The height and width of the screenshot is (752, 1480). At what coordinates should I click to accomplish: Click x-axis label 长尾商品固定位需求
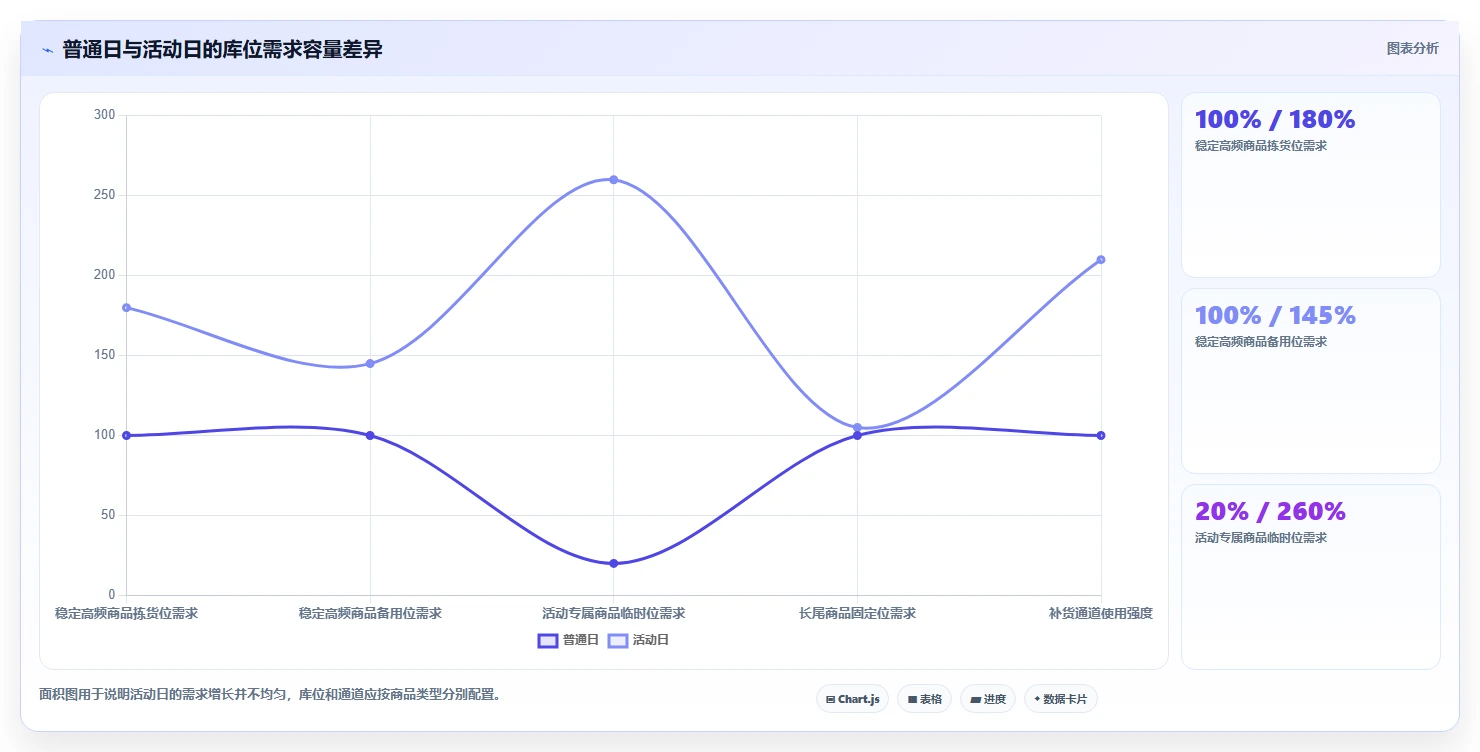click(x=857, y=613)
